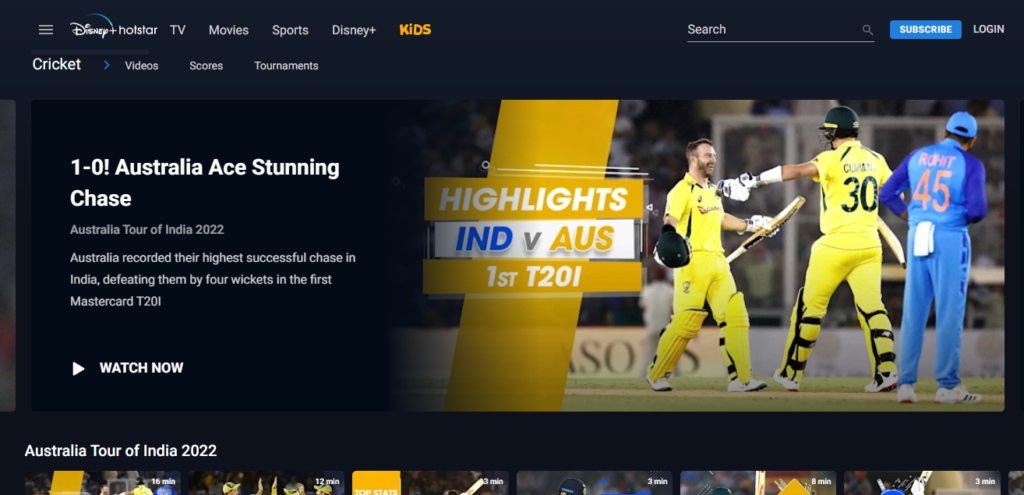The height and width of the screenshot is (495, 1024).
Task: Go to Cricket Scores tab
Action: coord(206,66)
